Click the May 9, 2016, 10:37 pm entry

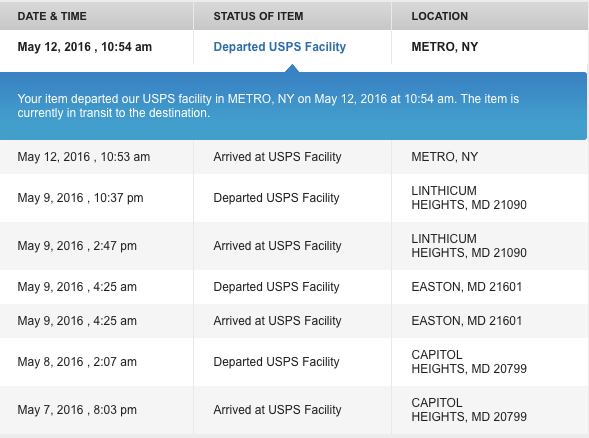80,198
